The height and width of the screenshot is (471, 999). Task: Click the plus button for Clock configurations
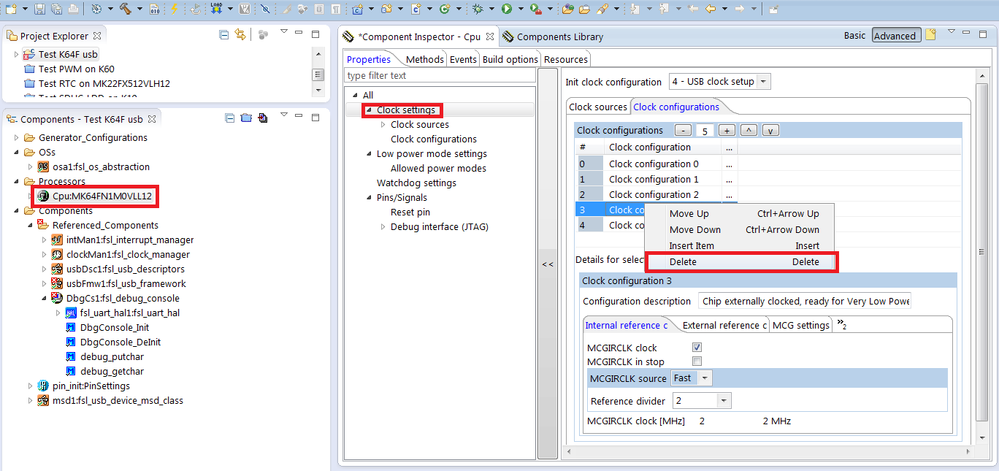click(727, 130)
